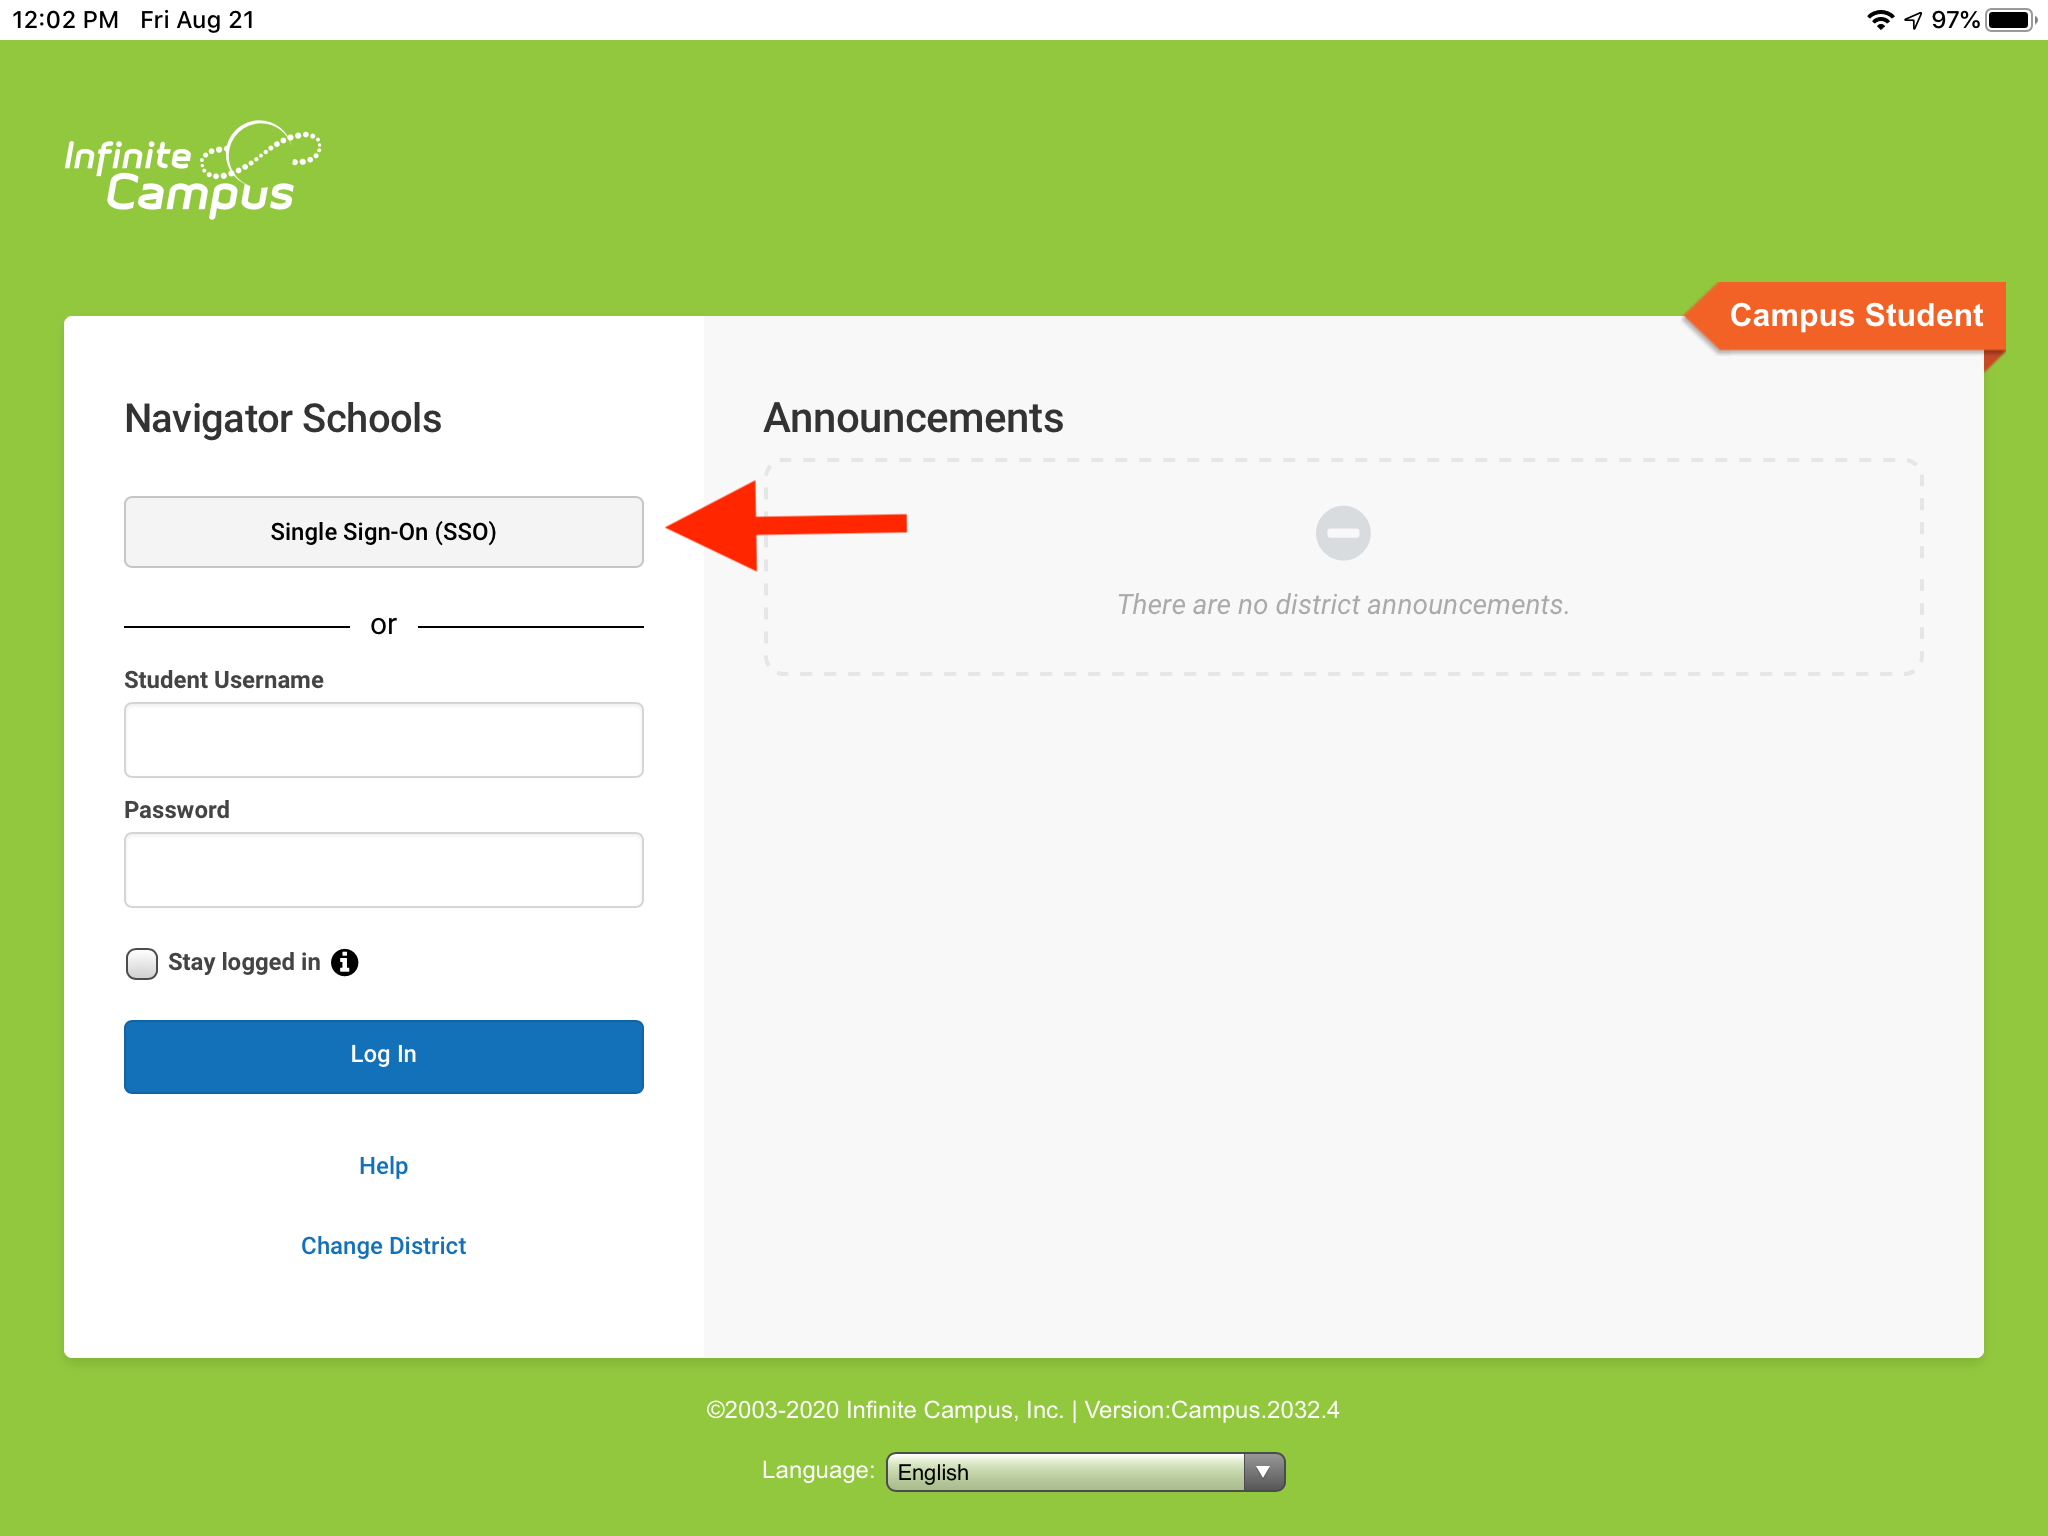Open the Help link
2048x1536 pixels.
click(x=384, y=1163)
